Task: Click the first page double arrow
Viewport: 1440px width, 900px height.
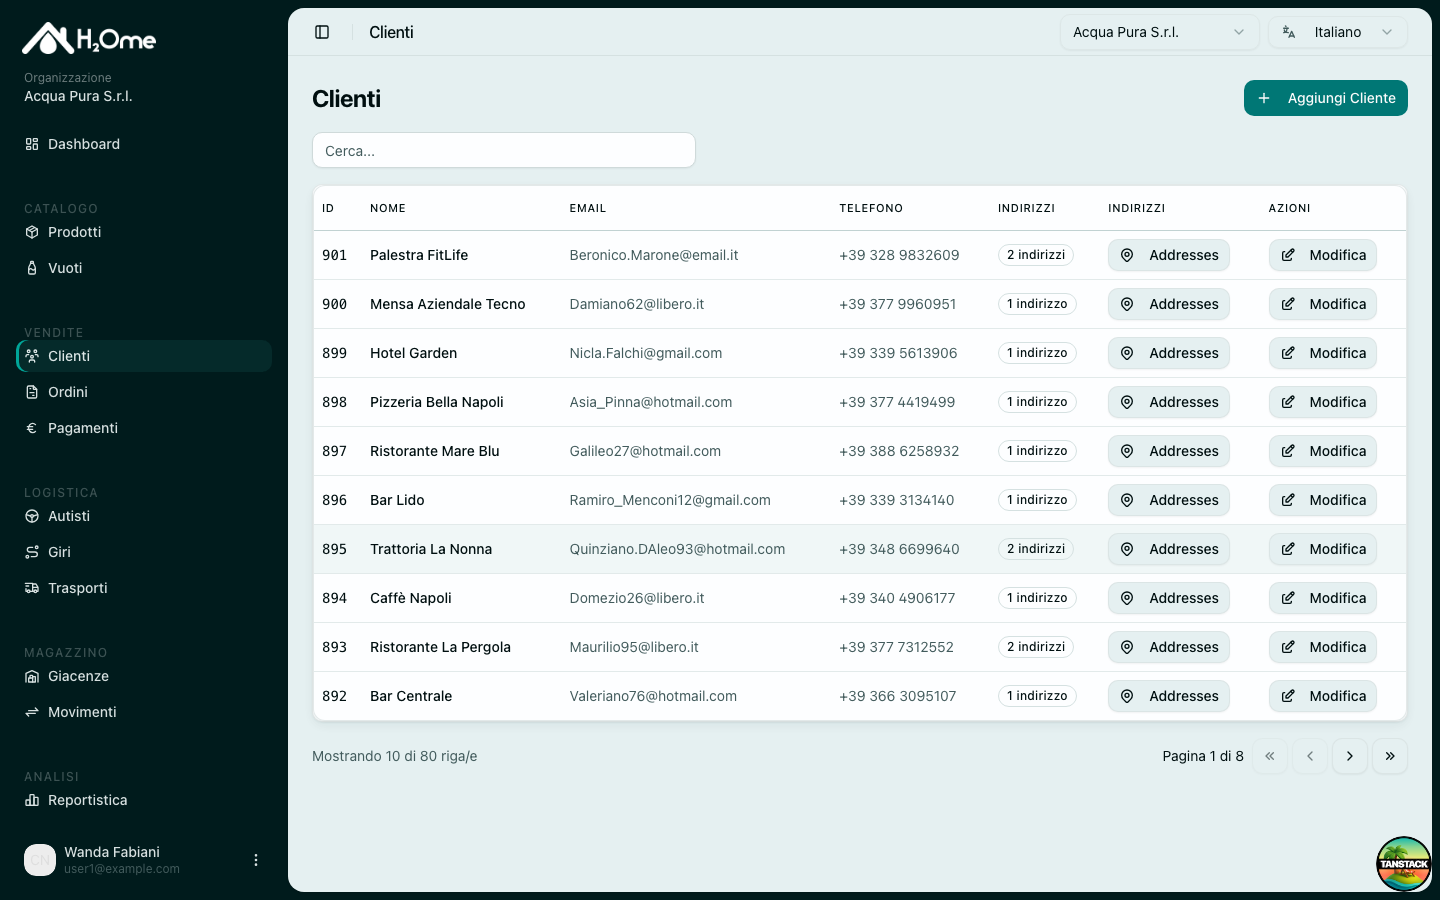Action: [1270, 756]
